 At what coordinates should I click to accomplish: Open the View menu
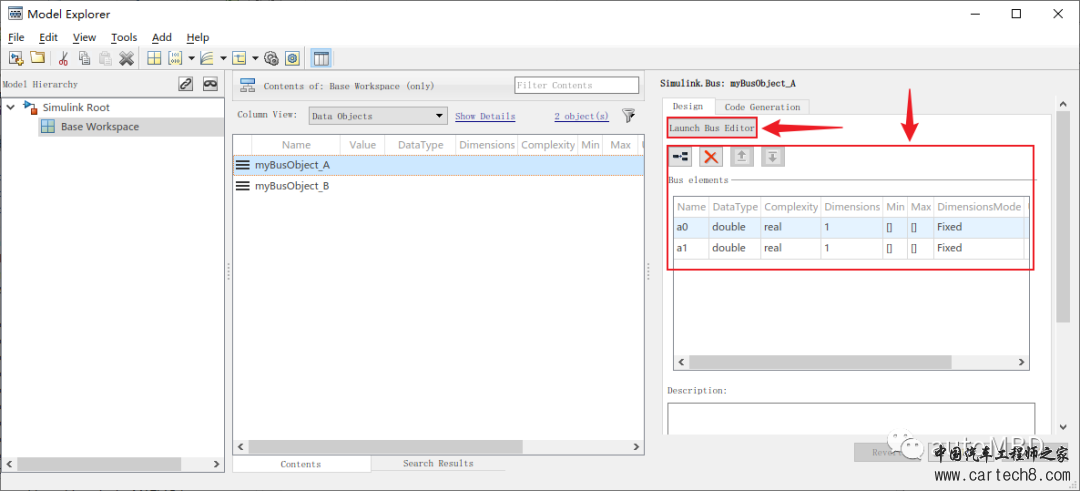tap(84, 37)
